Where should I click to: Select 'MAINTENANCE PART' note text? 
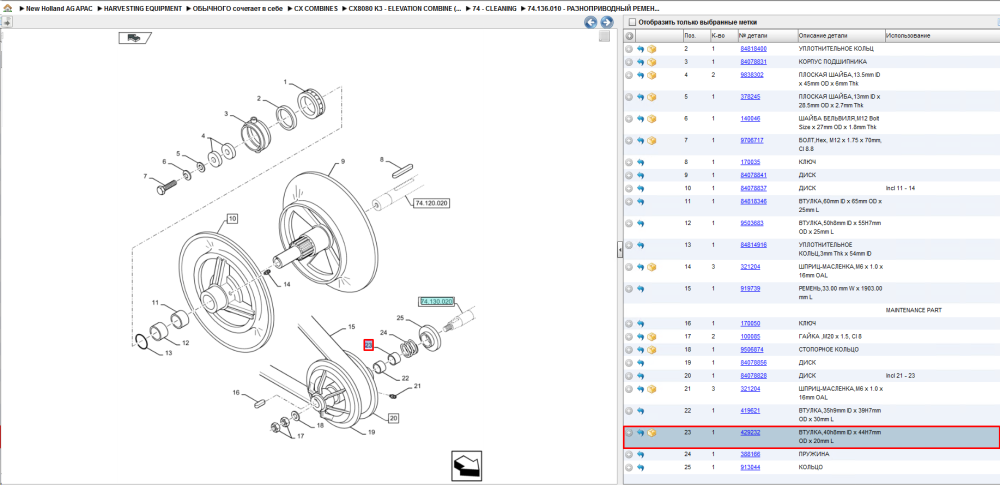(914, 310)
